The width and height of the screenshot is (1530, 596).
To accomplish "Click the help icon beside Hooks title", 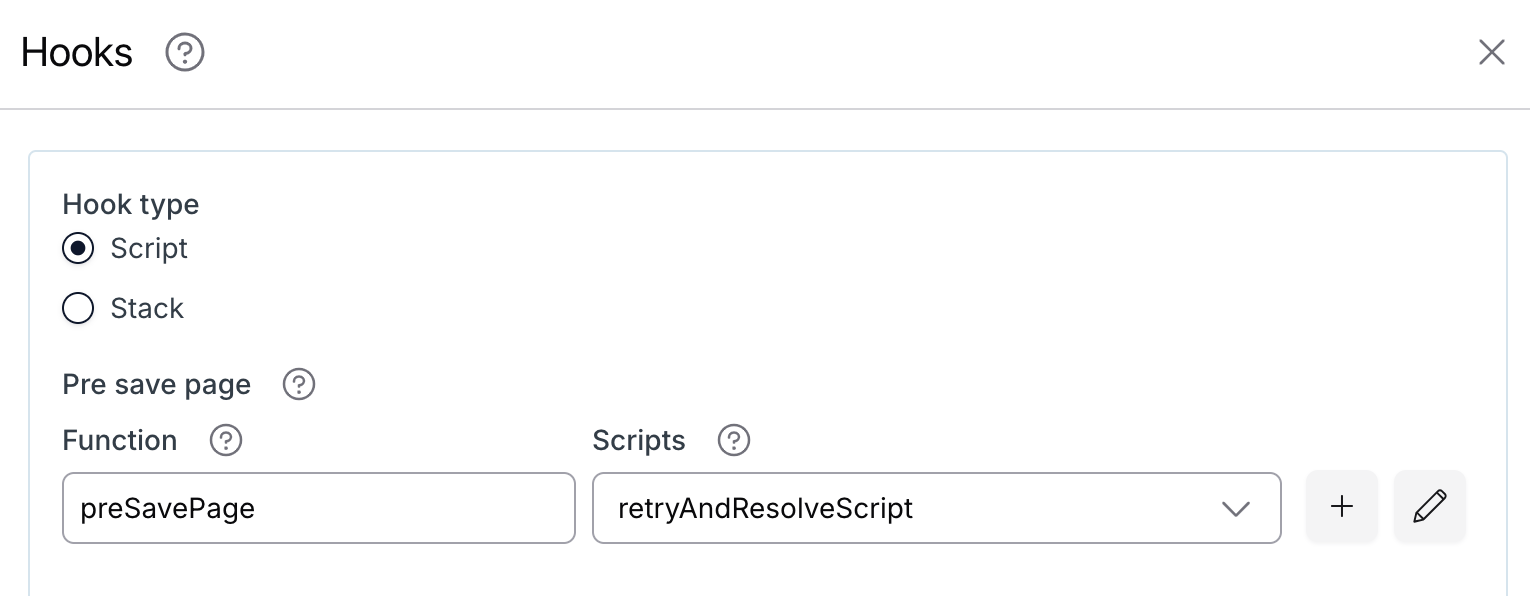I will point(185,52).
